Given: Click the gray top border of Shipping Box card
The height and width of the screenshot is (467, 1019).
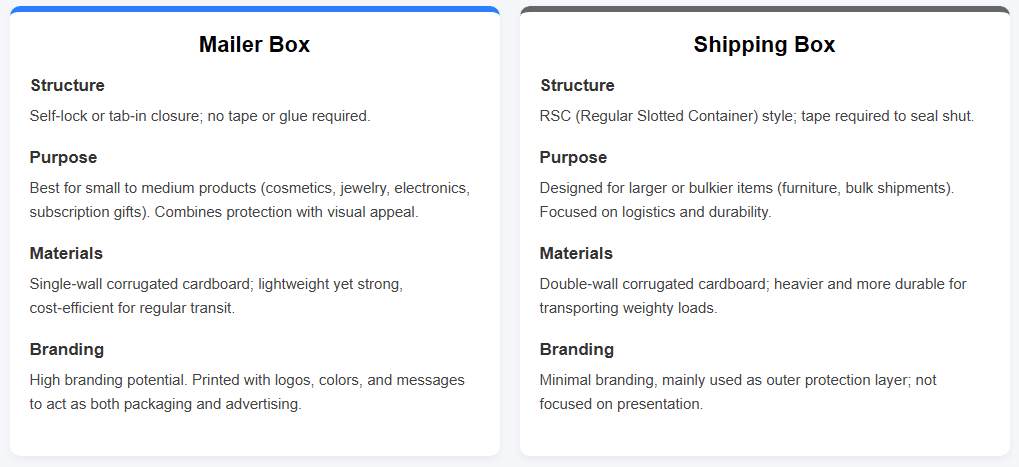Looking at the screenshot, I should coord(764,9).
